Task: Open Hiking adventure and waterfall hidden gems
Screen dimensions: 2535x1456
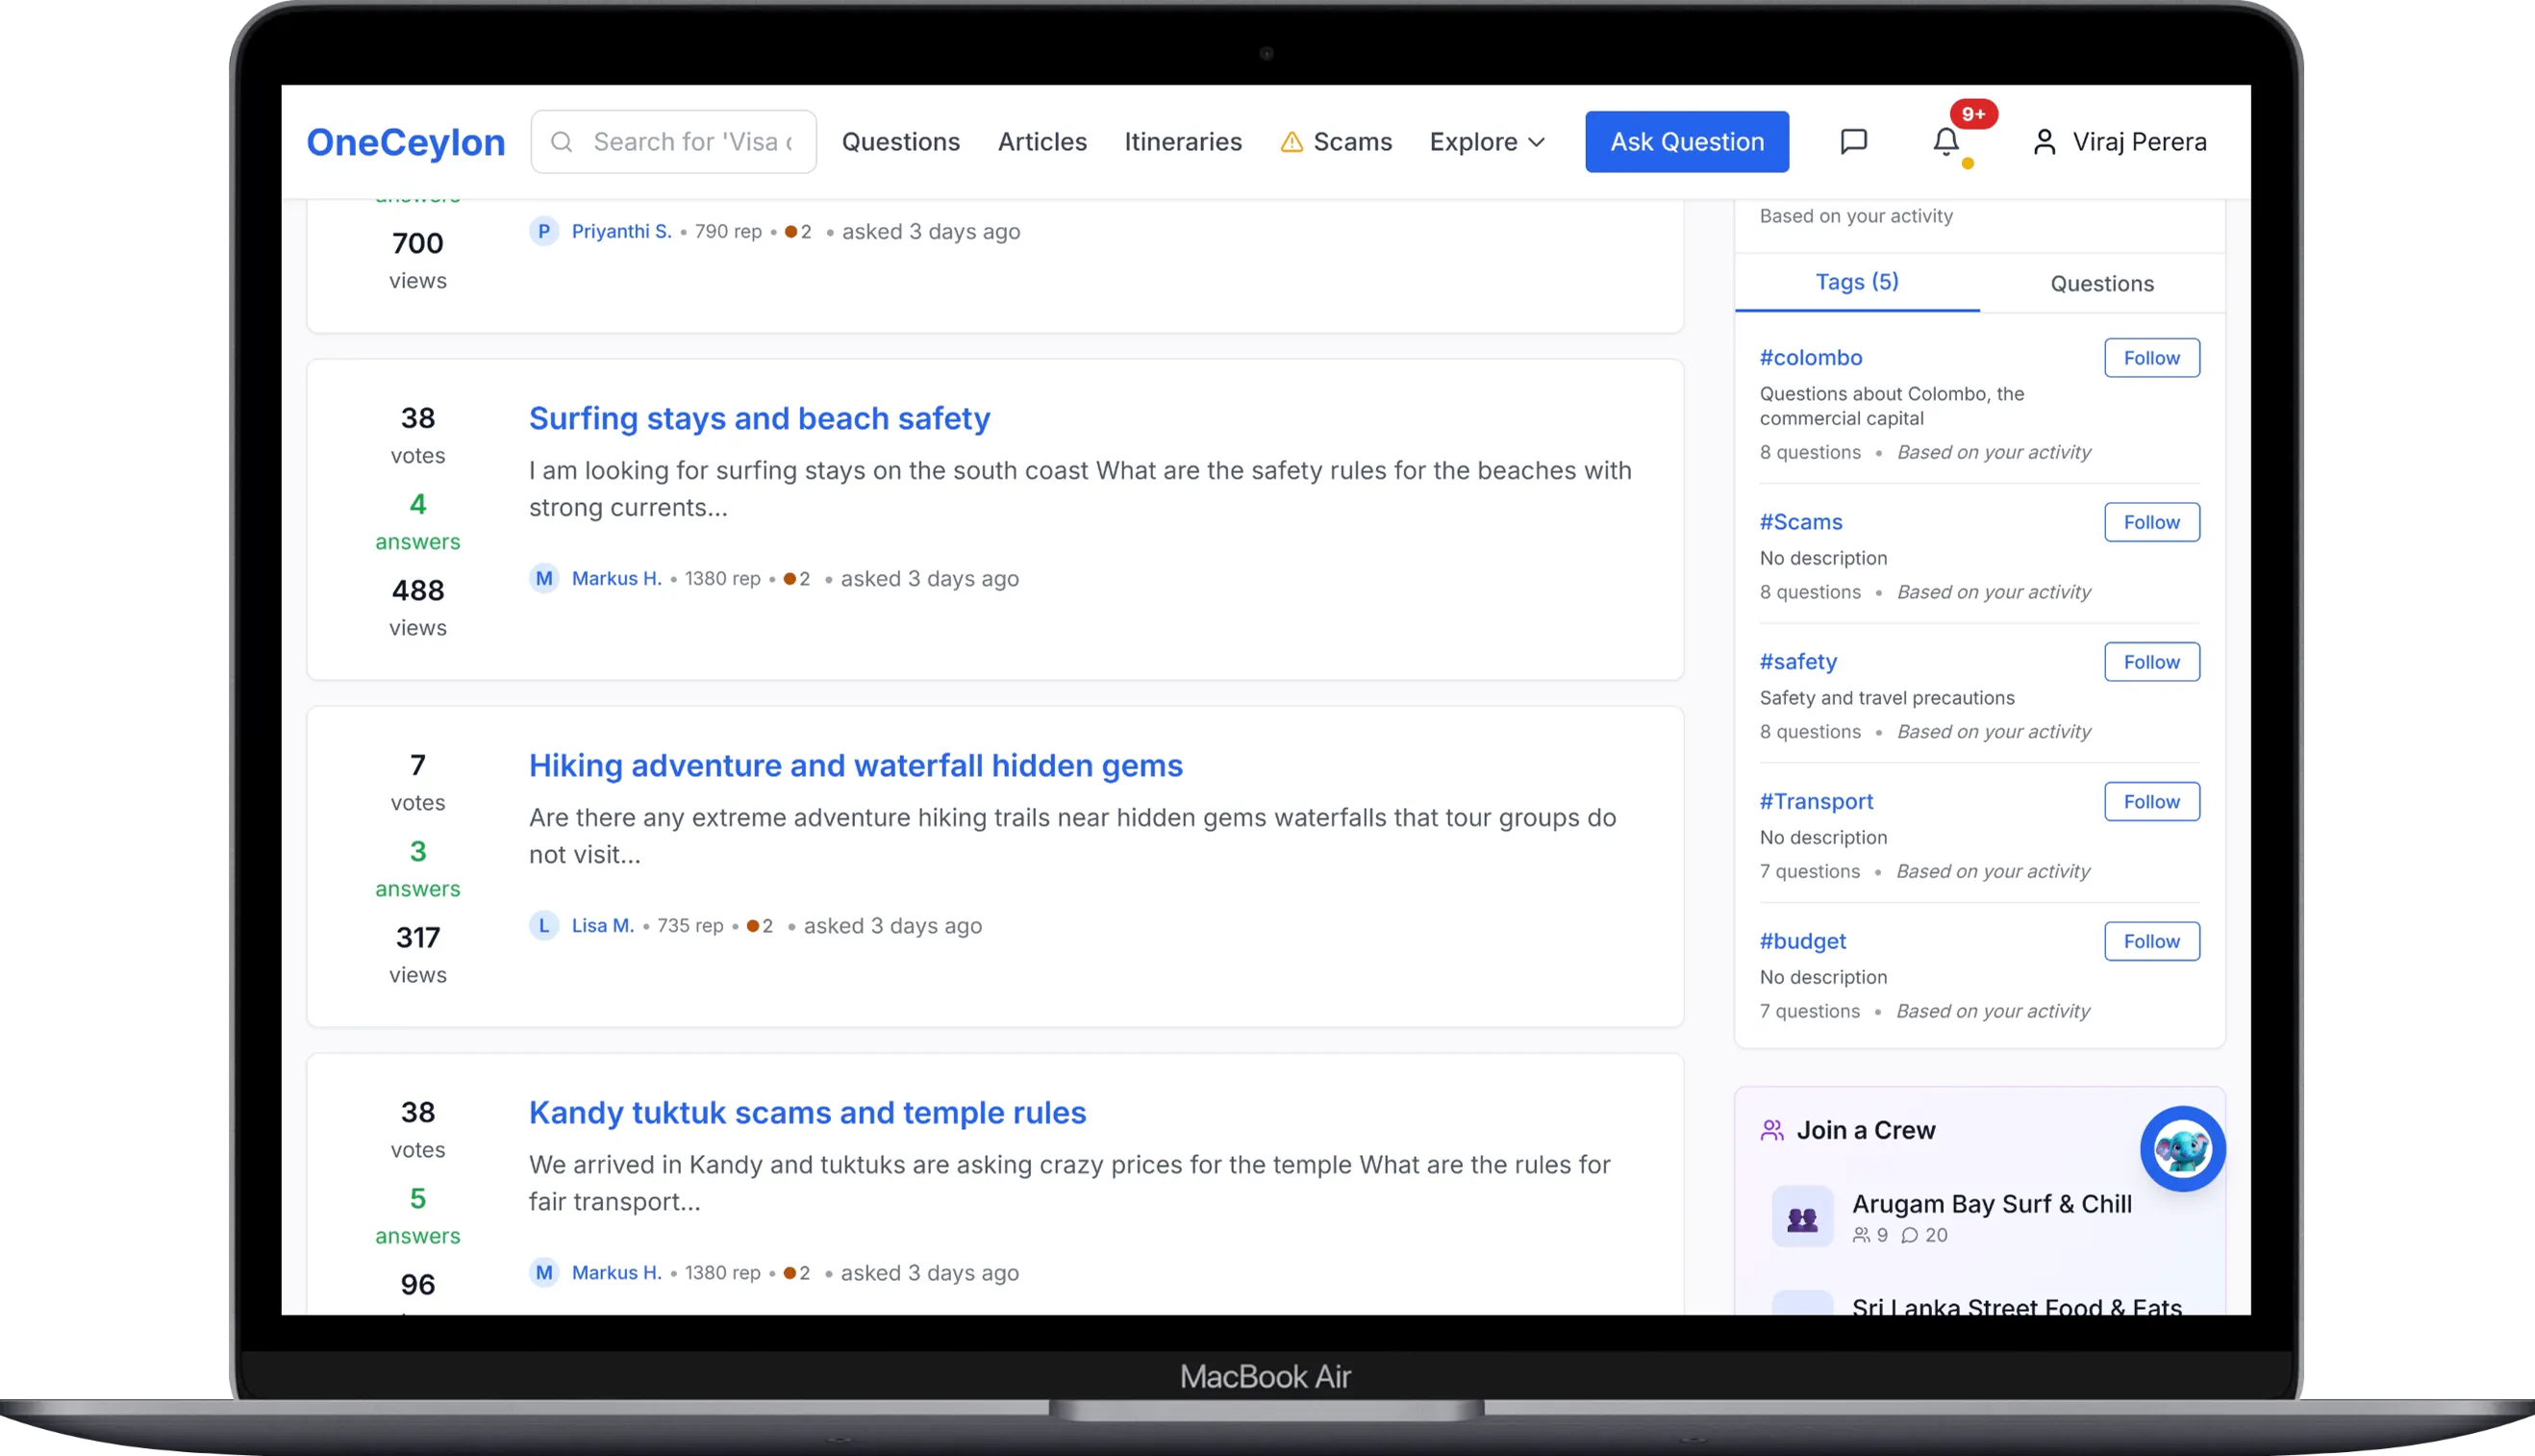Action: (x=855, y=765)
